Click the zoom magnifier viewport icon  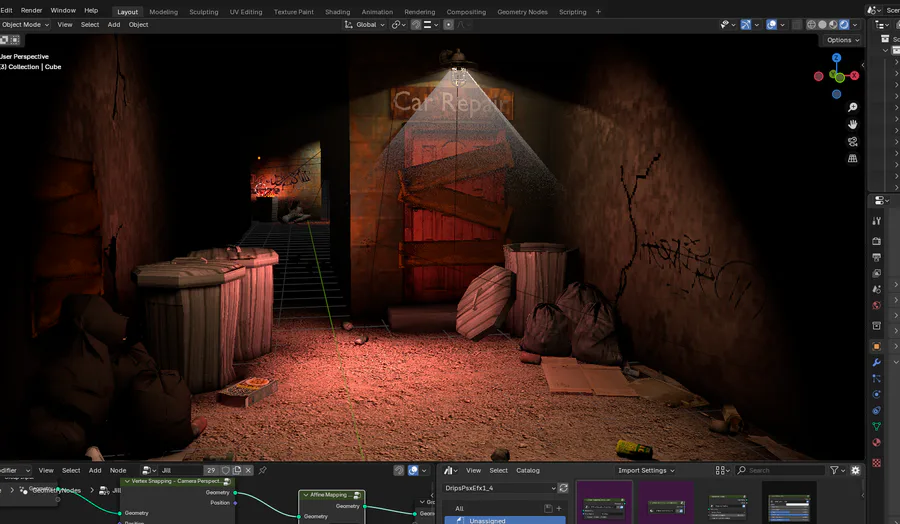852,107
